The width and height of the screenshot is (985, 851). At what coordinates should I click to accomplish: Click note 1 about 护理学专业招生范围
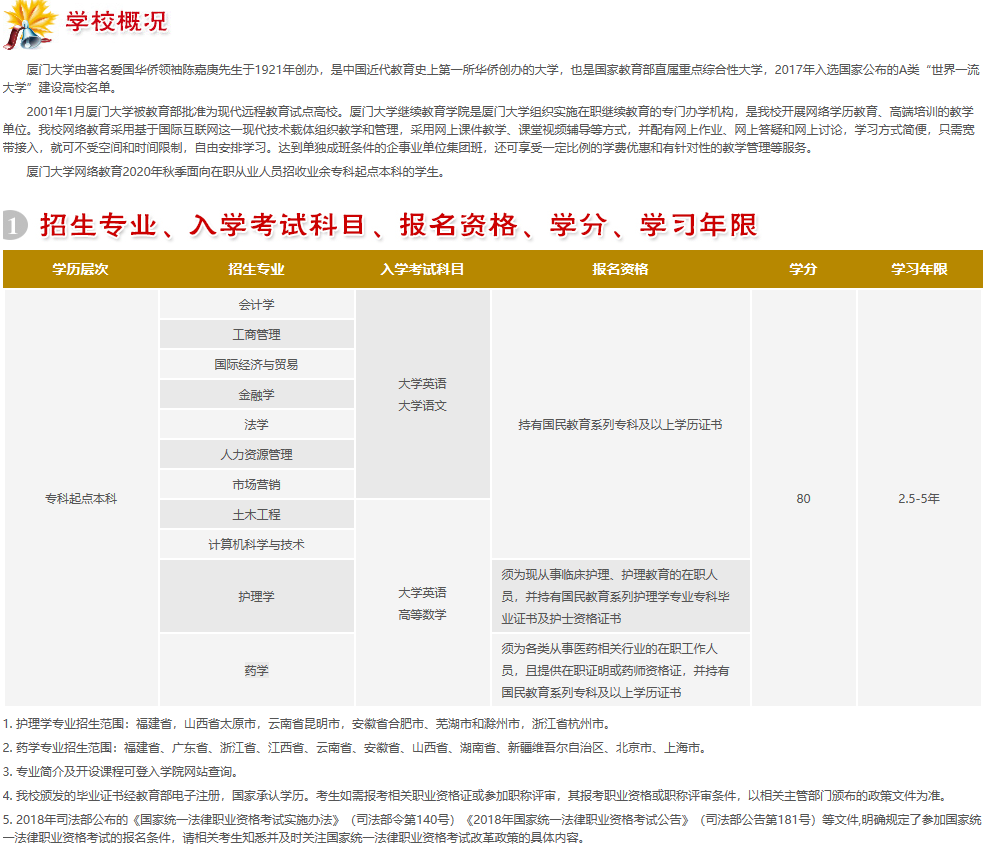(307, 724)
